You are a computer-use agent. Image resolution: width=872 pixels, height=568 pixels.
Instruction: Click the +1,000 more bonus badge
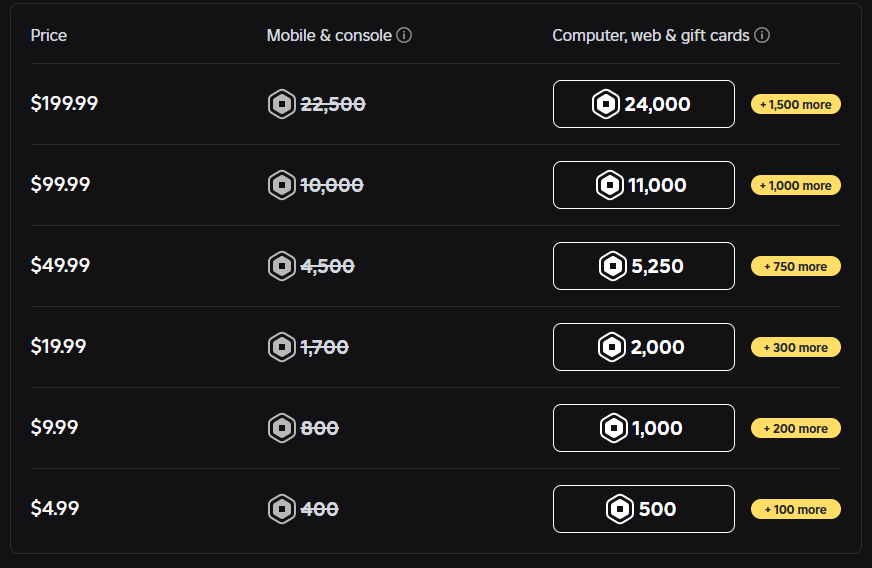point(796,185)
